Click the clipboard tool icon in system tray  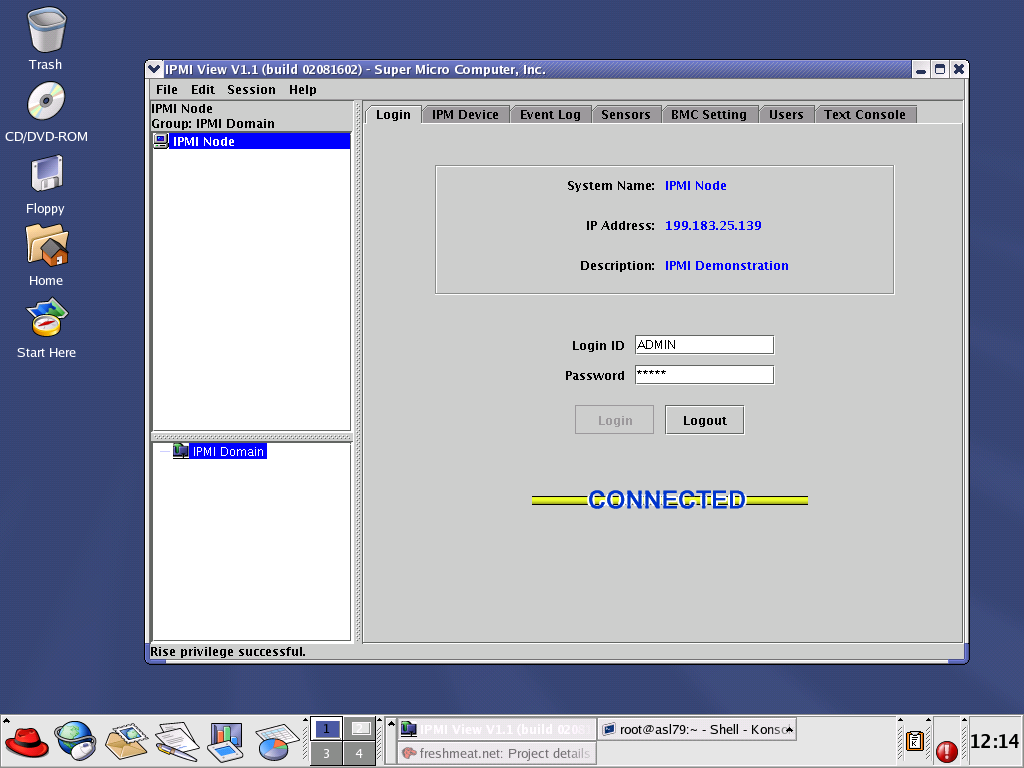pyautogui.click(x=915, y=741)
